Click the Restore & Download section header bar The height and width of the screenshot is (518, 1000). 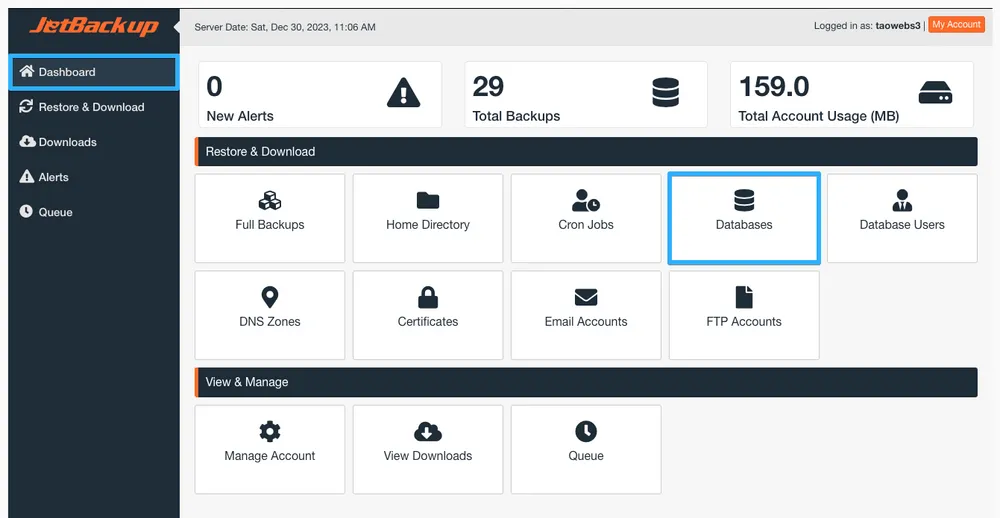tap(586, 152)
